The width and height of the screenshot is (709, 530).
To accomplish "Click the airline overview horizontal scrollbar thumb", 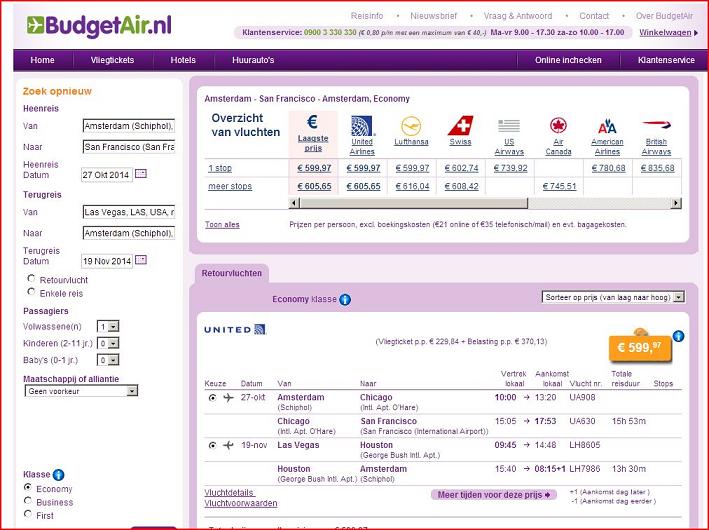I will [x=414, y=203].
